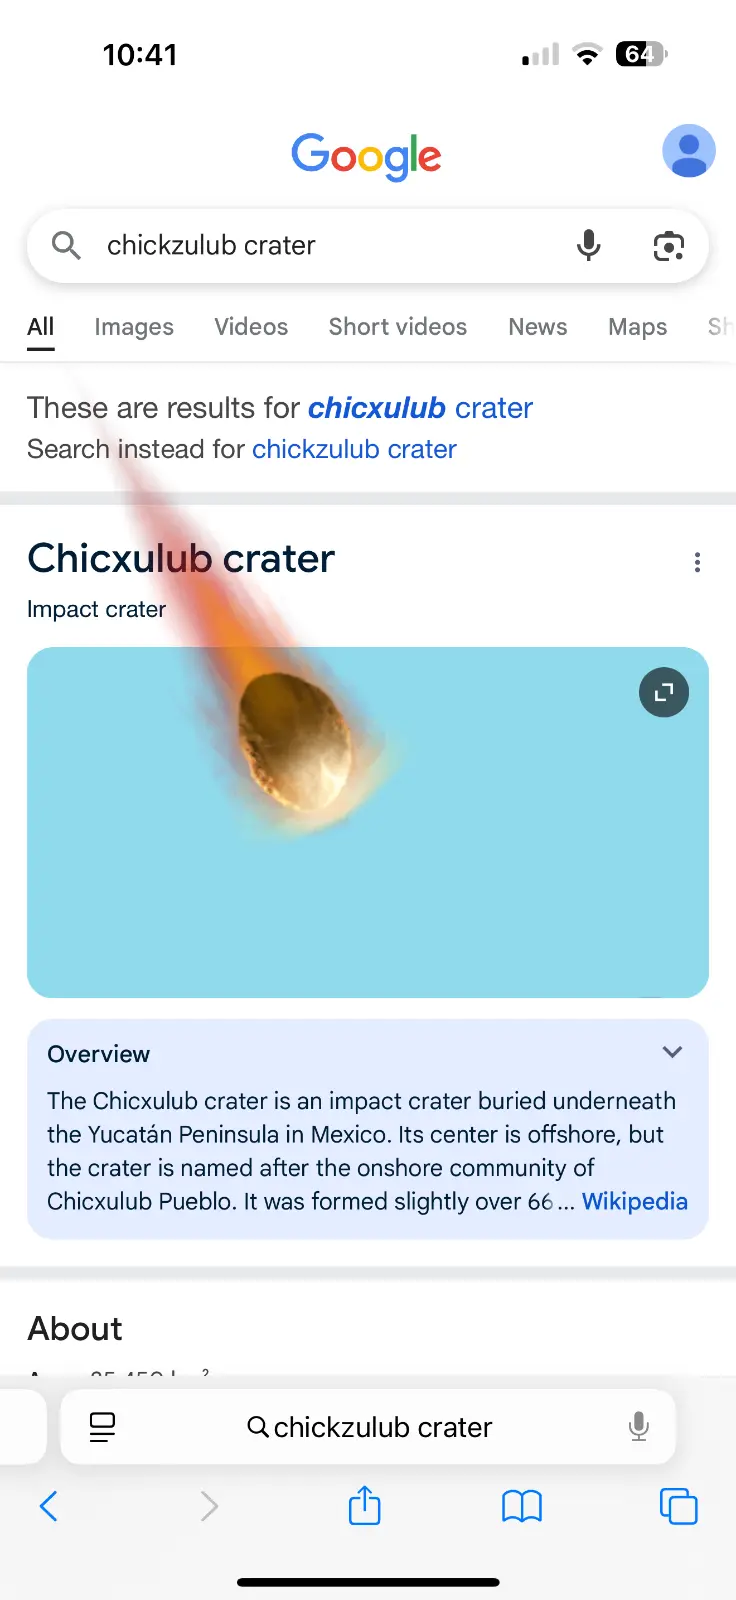Show all open Safari tabs
736x1600 pixels.
click(678, 1506)
